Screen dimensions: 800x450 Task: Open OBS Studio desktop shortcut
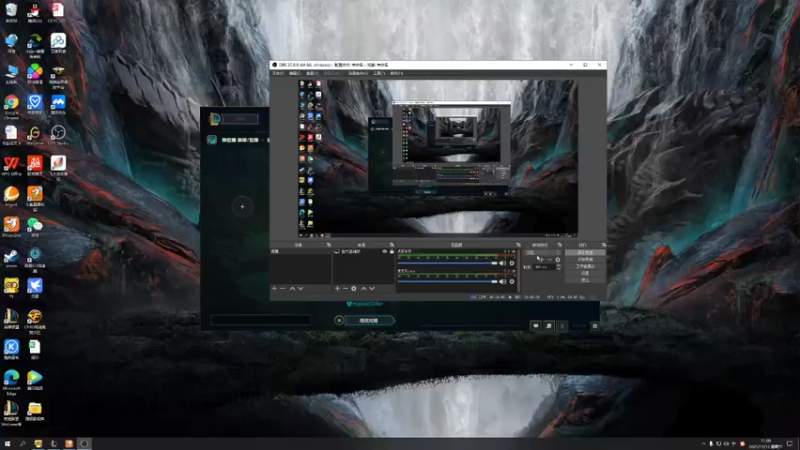coord(58,135)
